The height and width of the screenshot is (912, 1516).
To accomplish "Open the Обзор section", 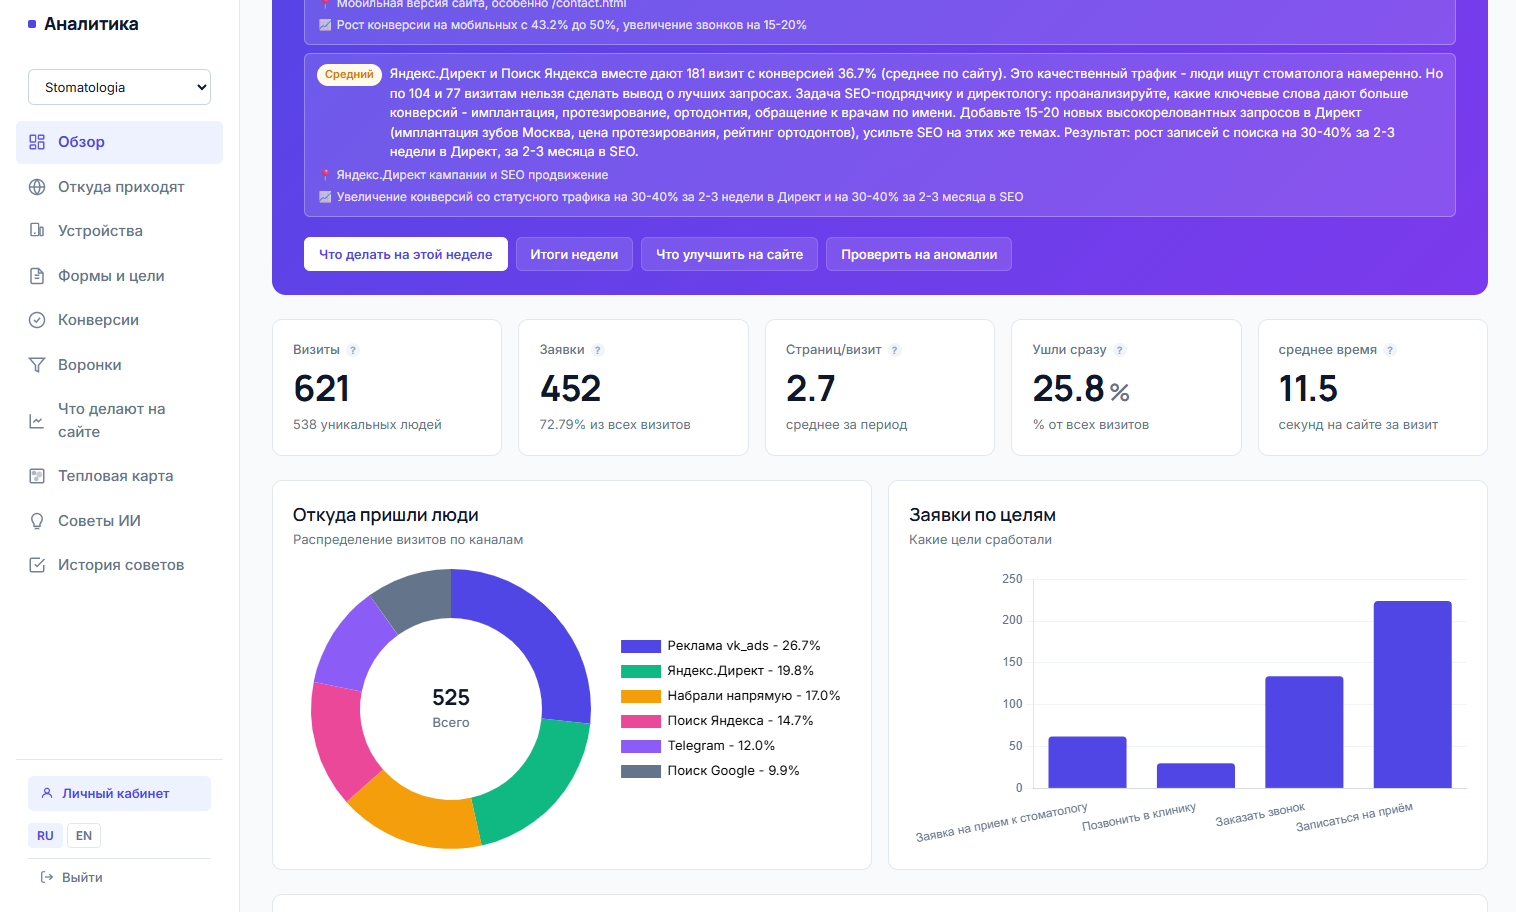I will 119,142.
